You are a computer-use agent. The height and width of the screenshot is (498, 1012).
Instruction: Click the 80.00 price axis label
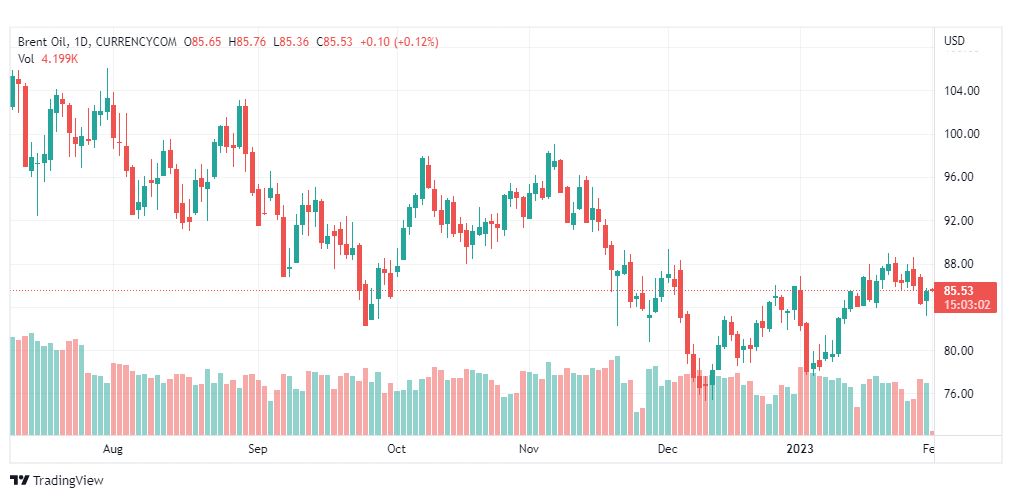(962, 351)
